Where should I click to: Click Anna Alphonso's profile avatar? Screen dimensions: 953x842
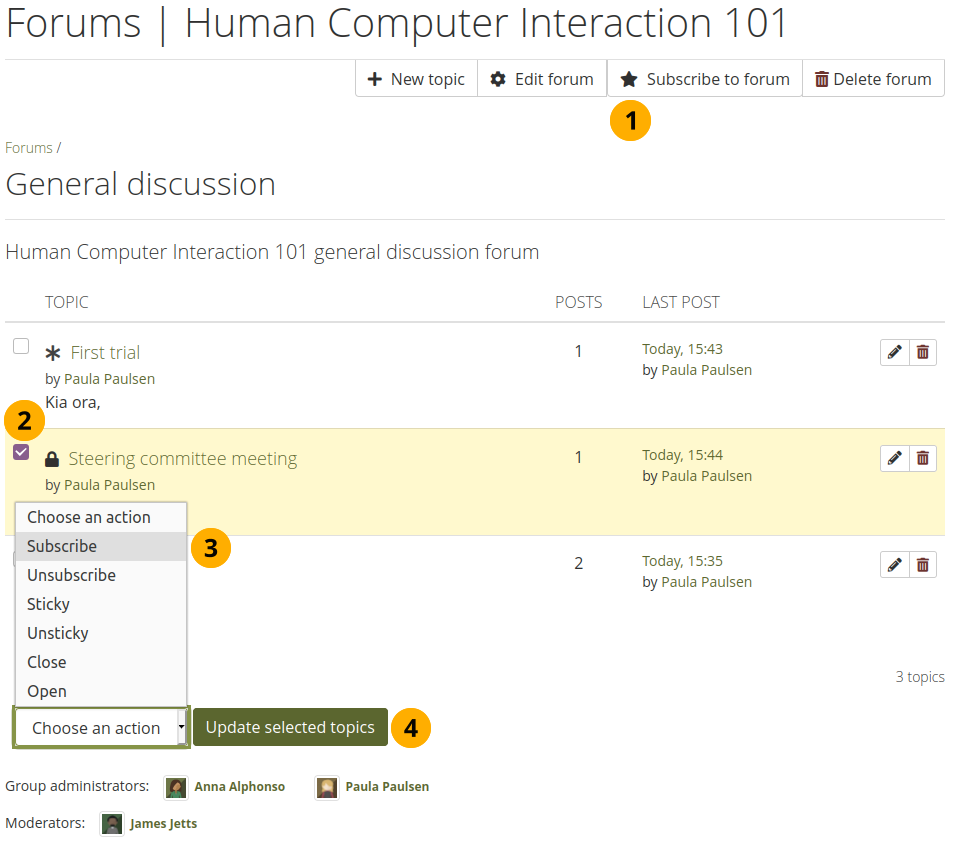point(176,787)
